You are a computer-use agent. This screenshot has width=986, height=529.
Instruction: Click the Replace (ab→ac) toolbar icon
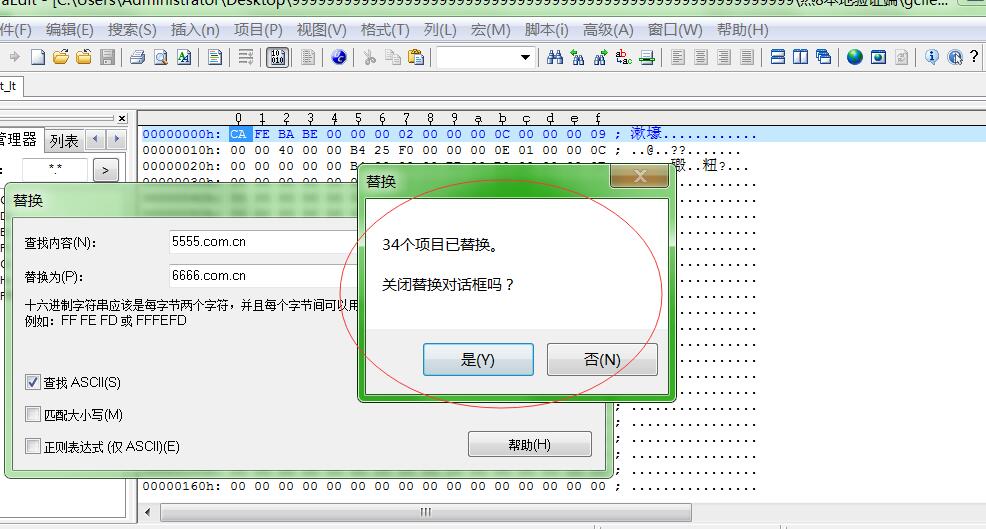tap(624, 58)
